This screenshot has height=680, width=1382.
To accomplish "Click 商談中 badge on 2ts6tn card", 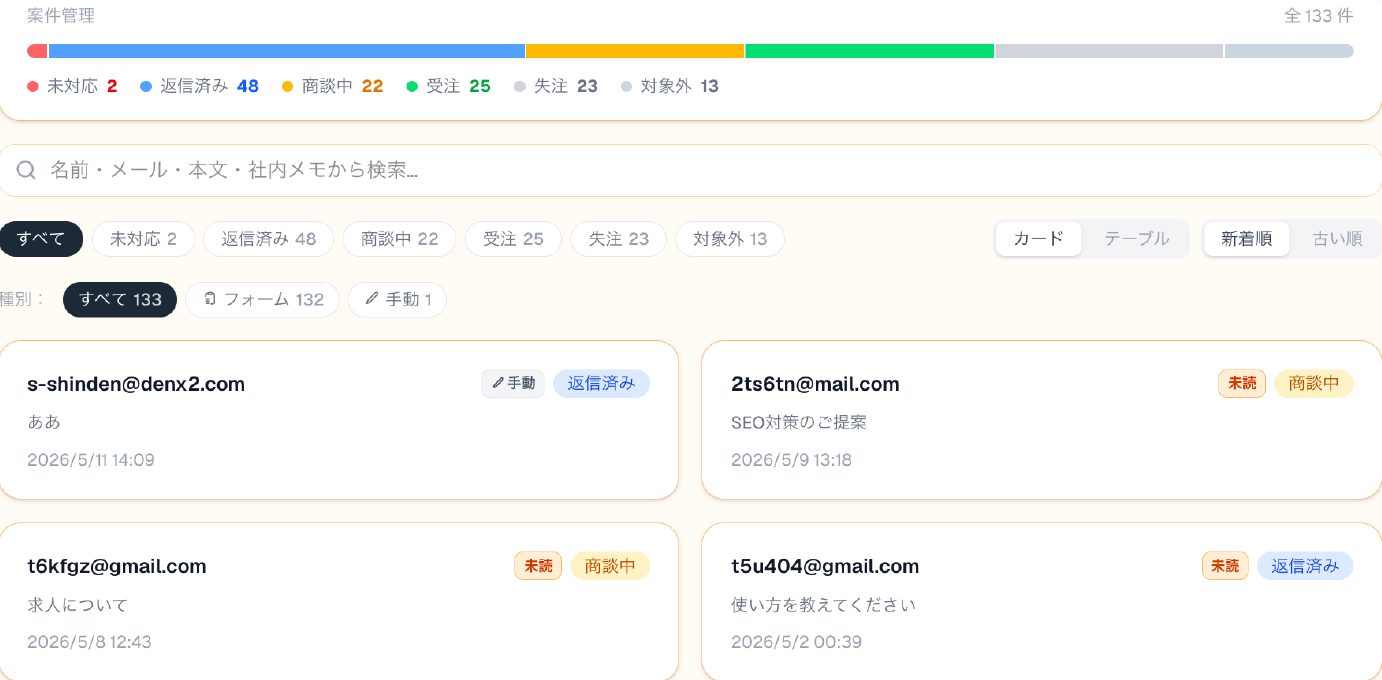I will [x=1314, y=383].
